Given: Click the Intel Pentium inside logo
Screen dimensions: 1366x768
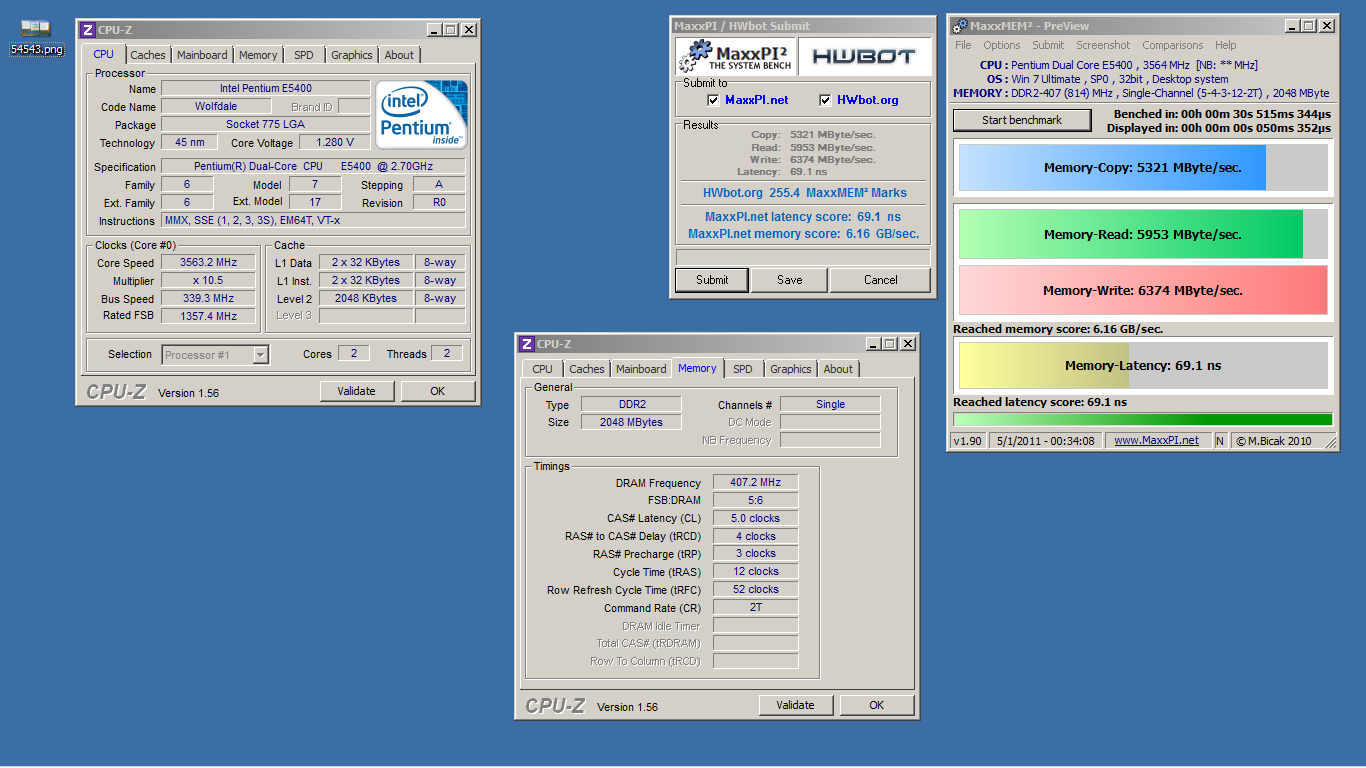Looking at the screenshot, I should pyautogui.click(x=421, y=114).
